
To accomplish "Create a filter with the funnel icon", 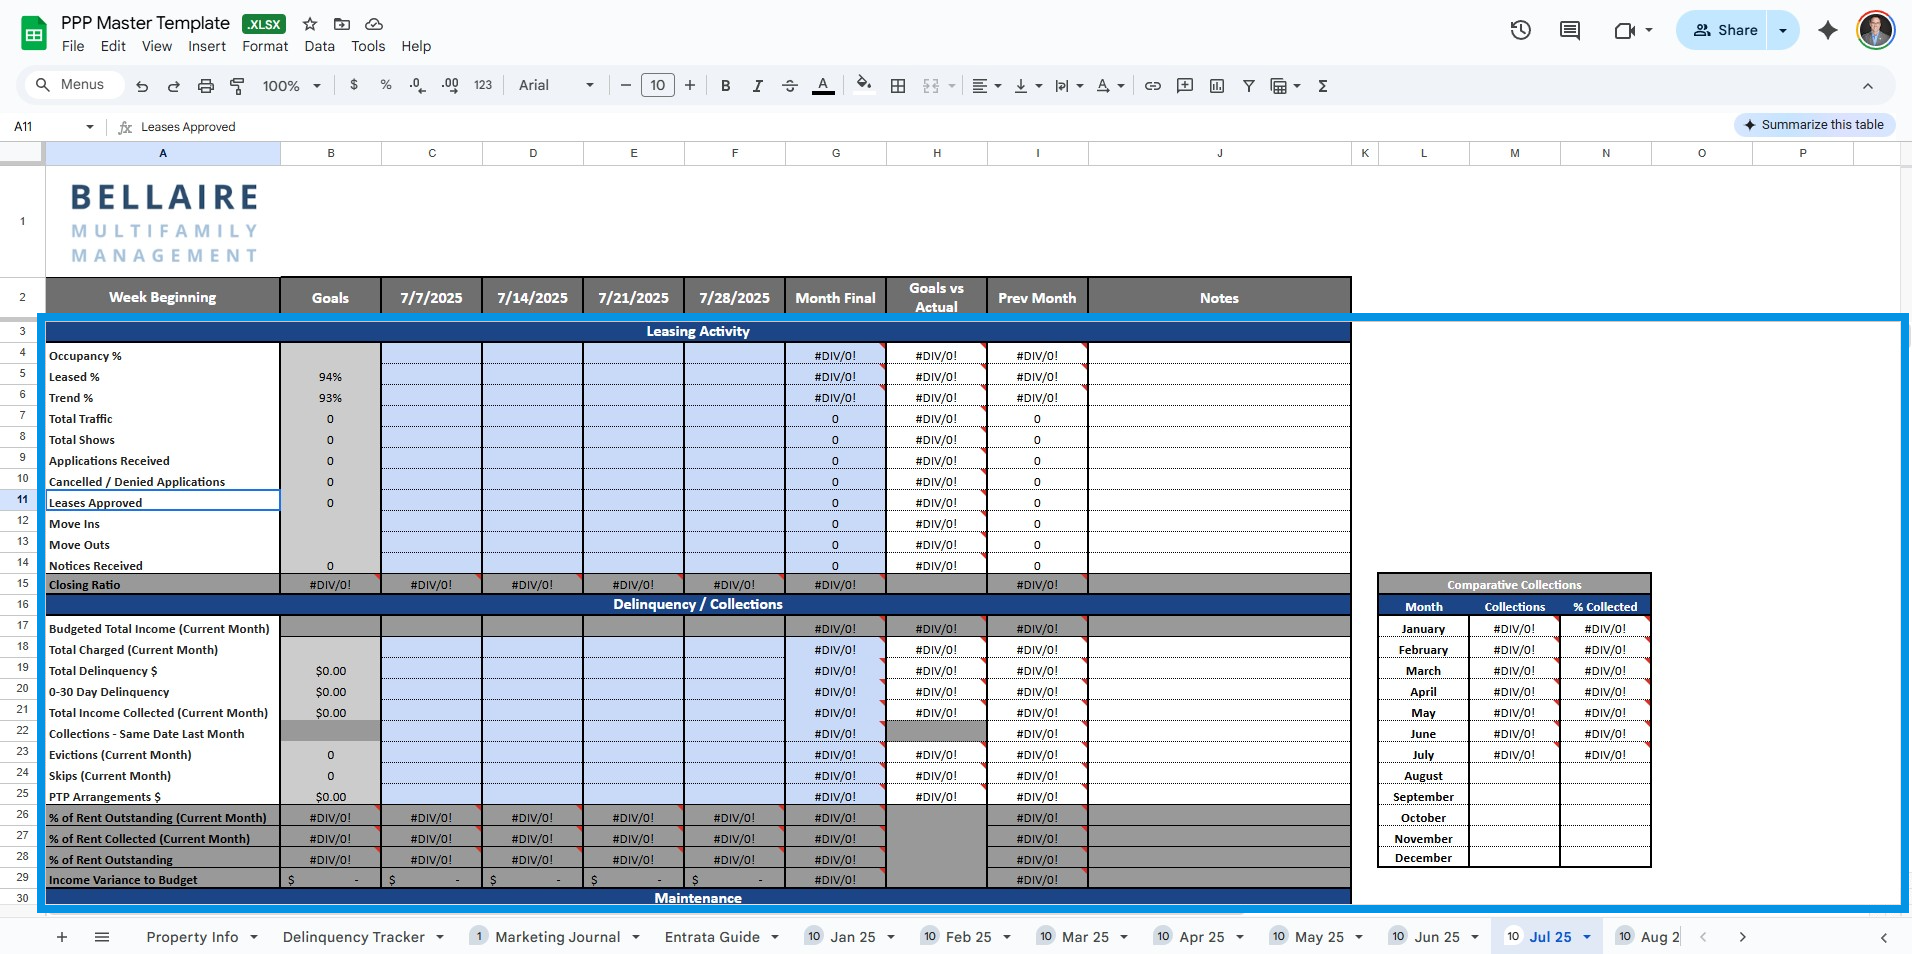I will tap(1248, 86).
